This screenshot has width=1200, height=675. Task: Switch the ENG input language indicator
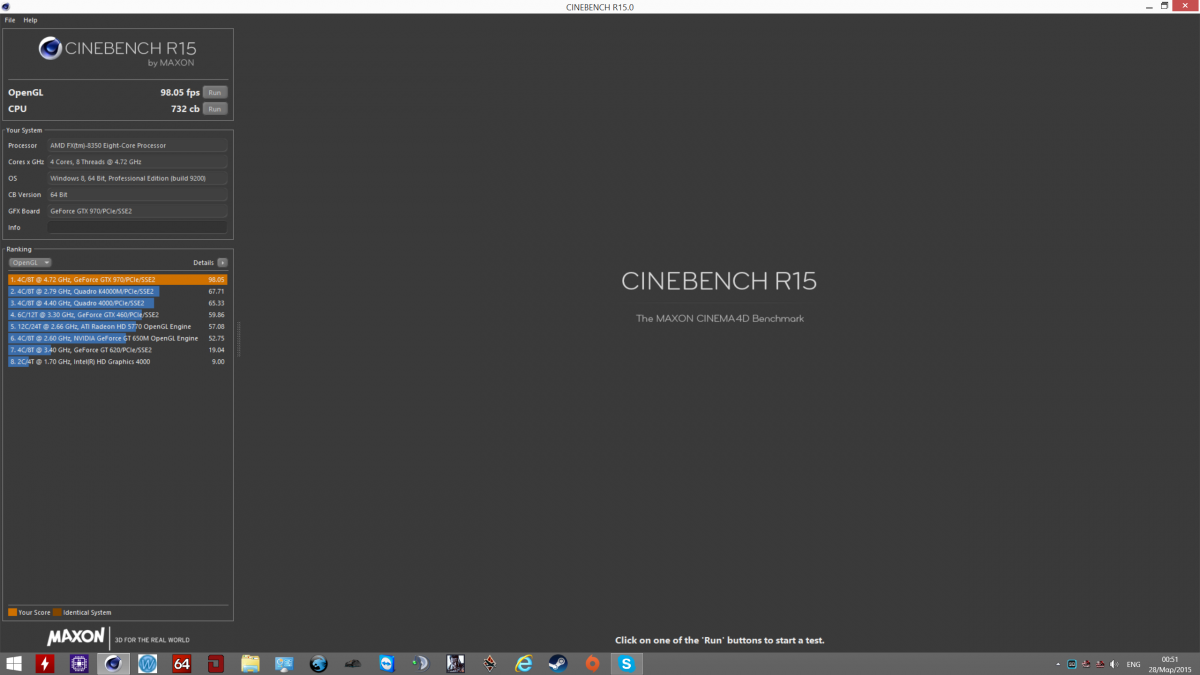(1134, 664)
